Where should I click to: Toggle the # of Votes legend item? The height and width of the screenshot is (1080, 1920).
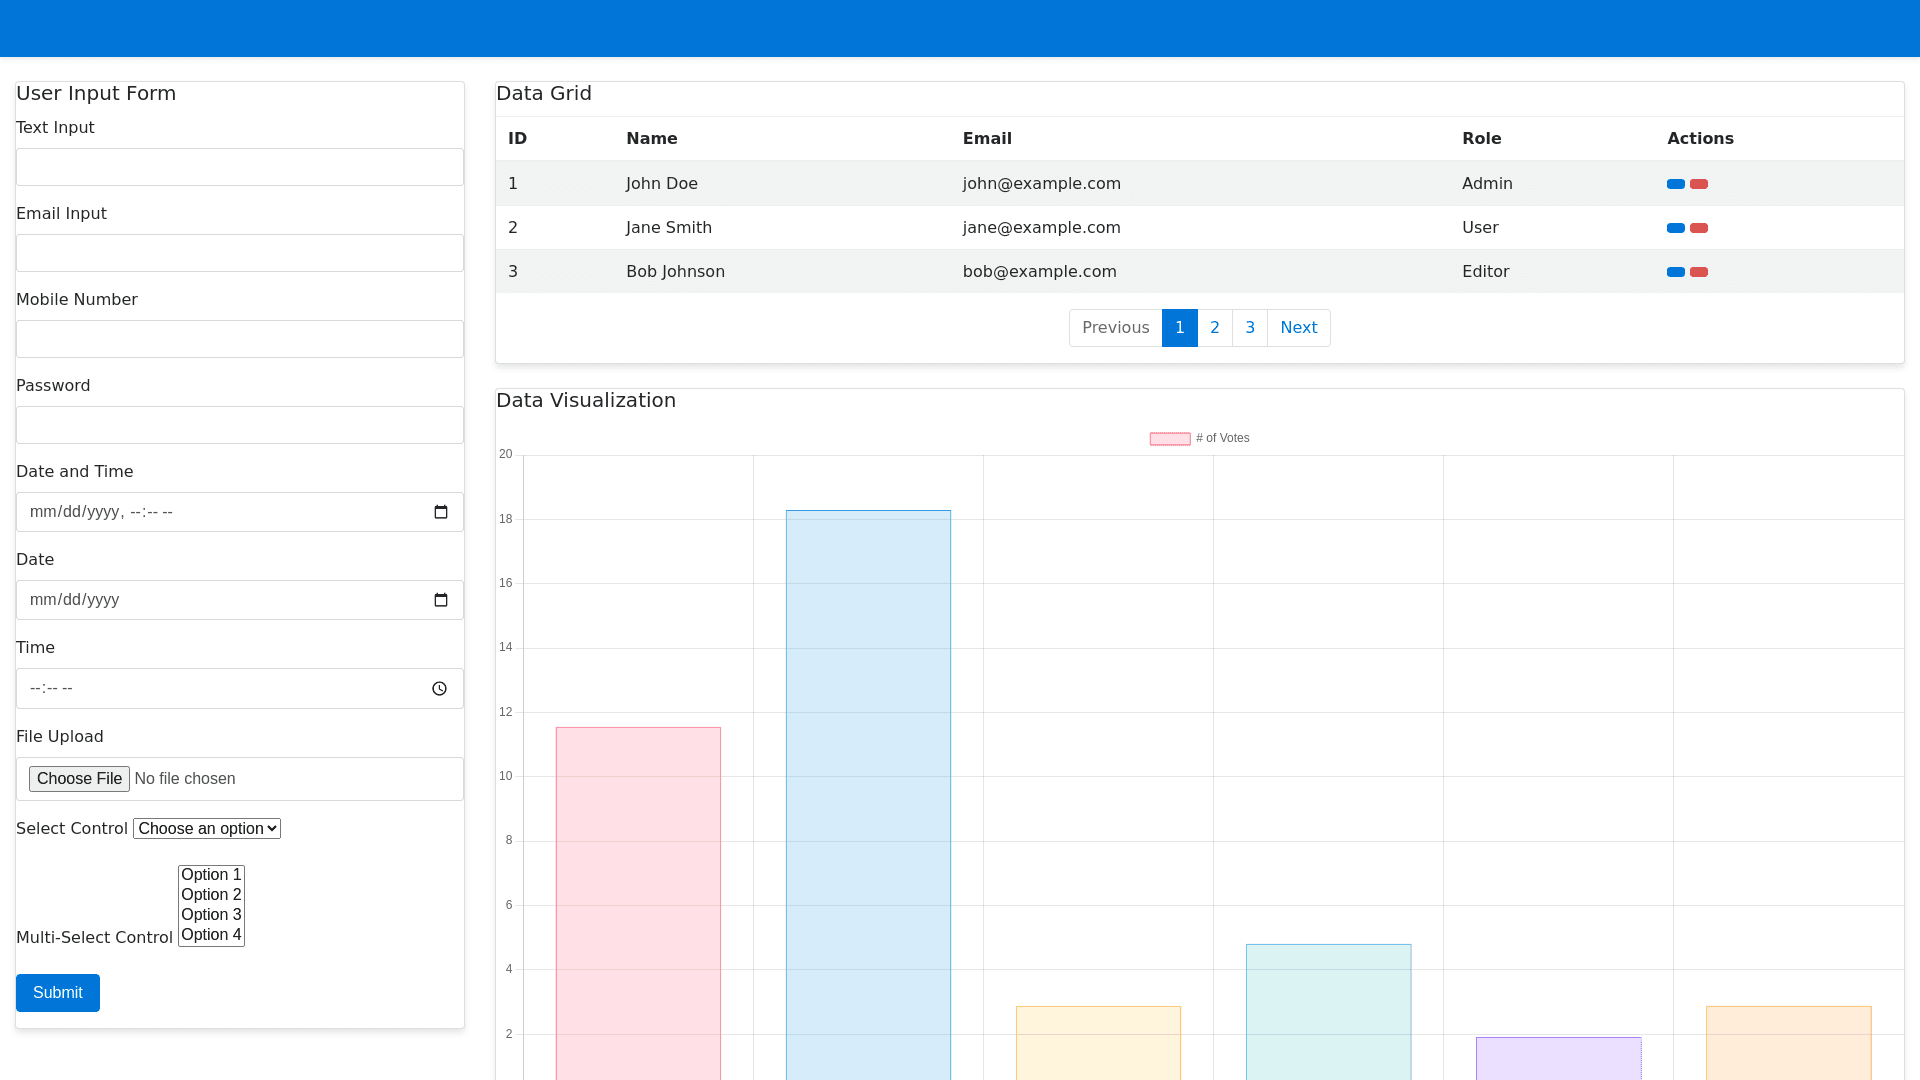pyautogui.click(x=1199, y=438)
